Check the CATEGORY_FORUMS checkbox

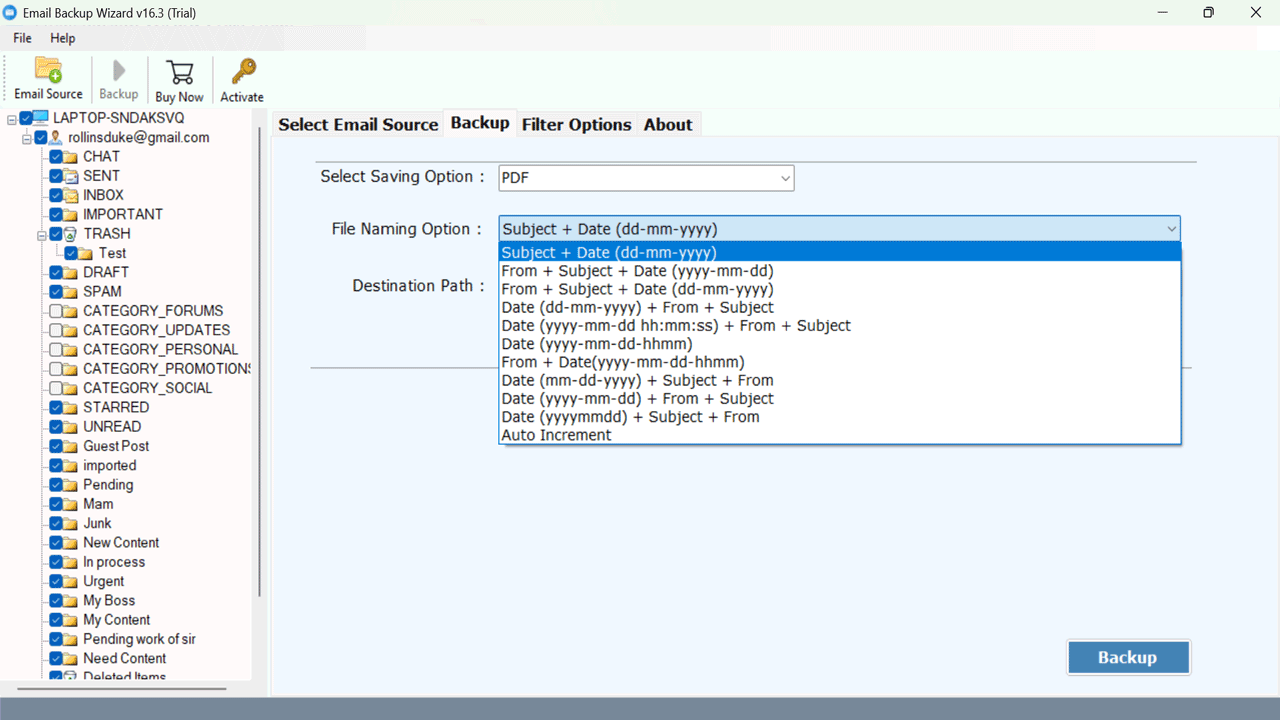tap(56, 311)
